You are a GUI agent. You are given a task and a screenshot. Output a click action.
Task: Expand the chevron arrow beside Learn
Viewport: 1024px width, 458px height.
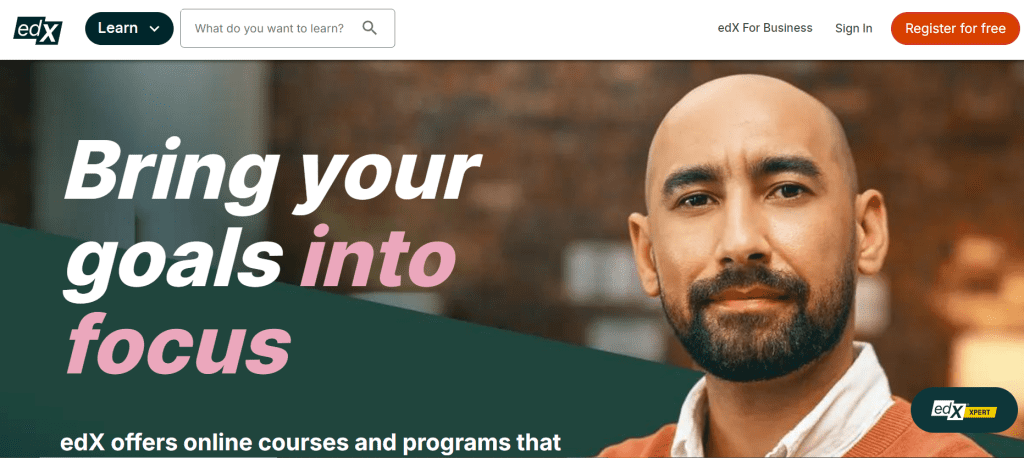tap(155, 29)
